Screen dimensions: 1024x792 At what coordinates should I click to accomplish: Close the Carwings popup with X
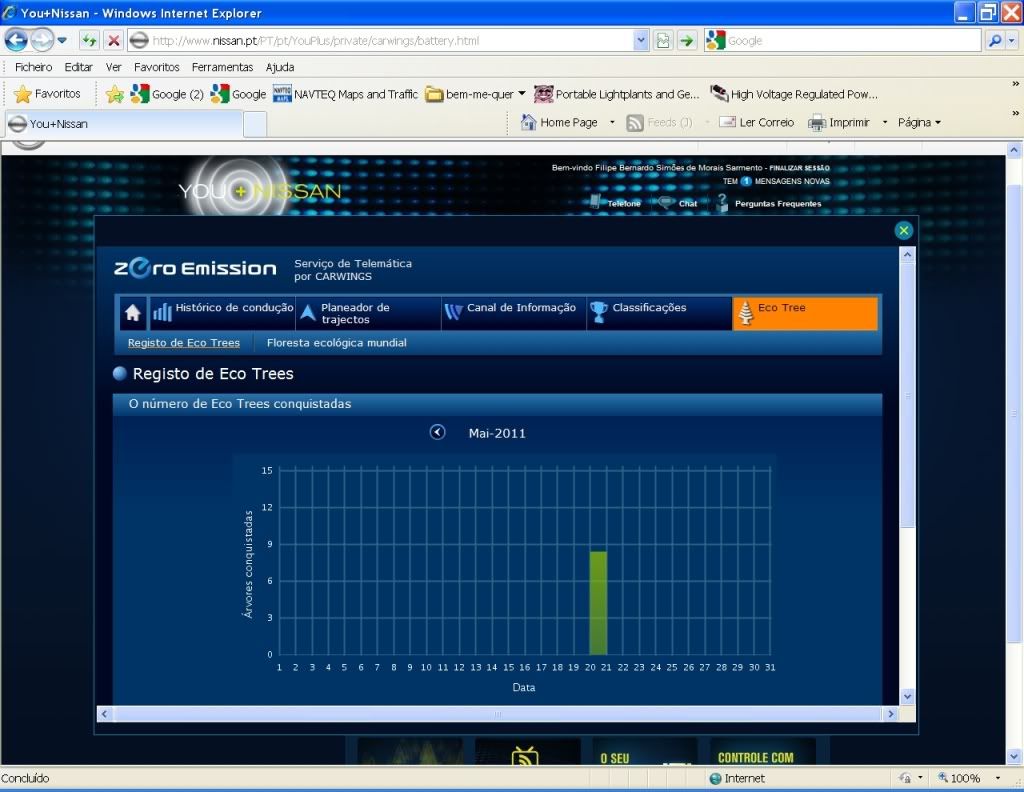tap(904, 230)
